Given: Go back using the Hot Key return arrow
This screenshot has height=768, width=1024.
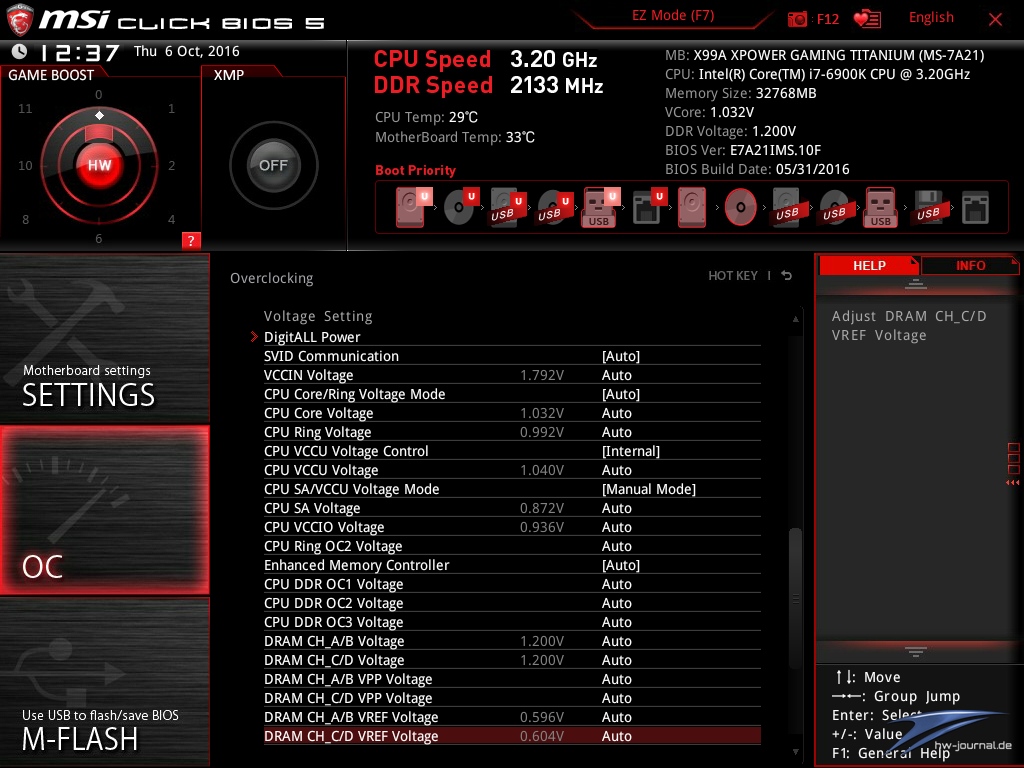Looking at the screenshot, I should 787,276.
